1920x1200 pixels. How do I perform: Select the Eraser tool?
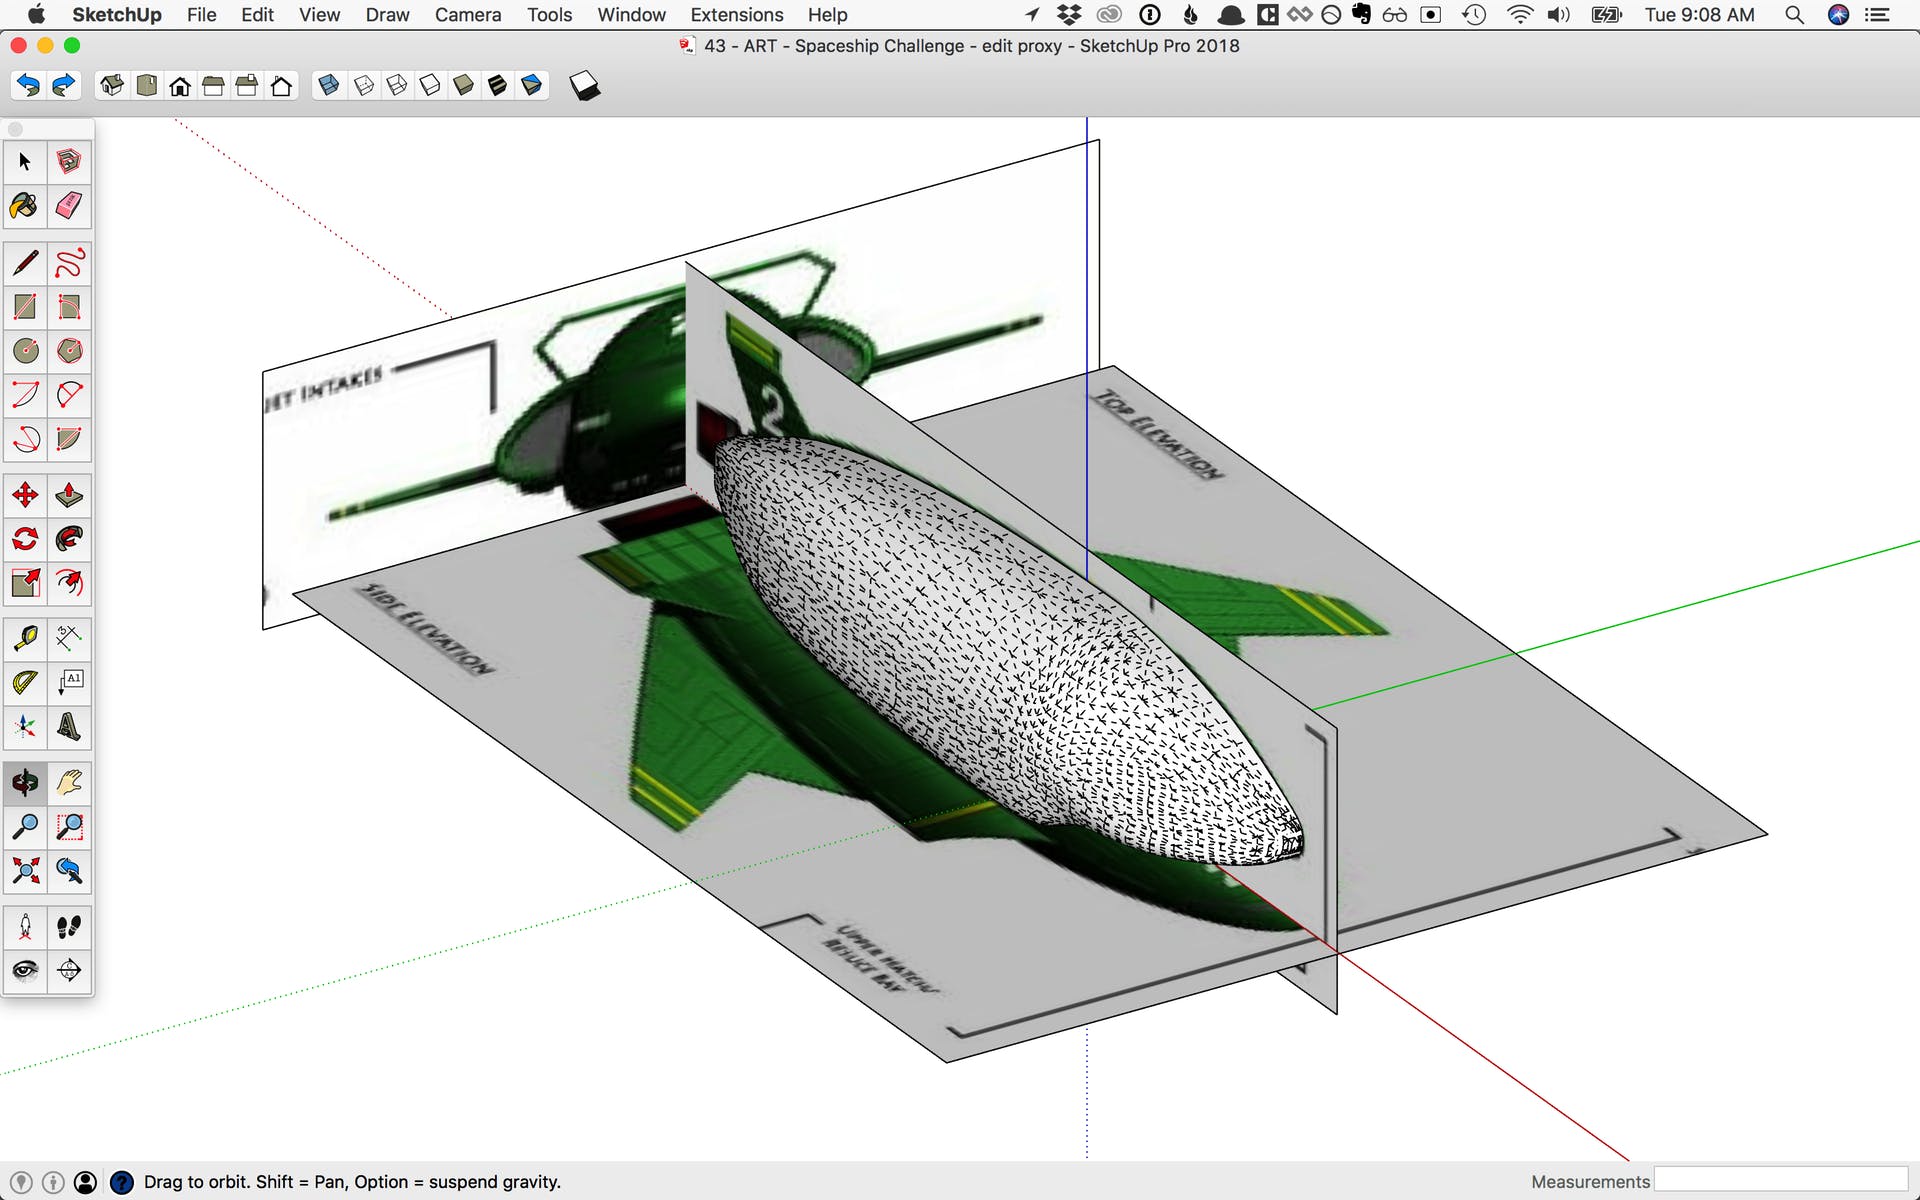(x=69, y=206)
